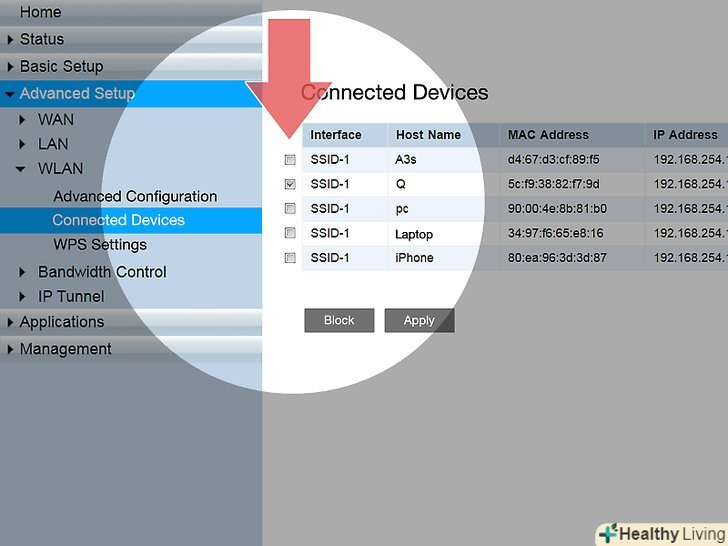Image resolution: width=728 pixels, height=546 pixels.
Task: Expand the LAN submenu arrow
Action: [22, 144]
